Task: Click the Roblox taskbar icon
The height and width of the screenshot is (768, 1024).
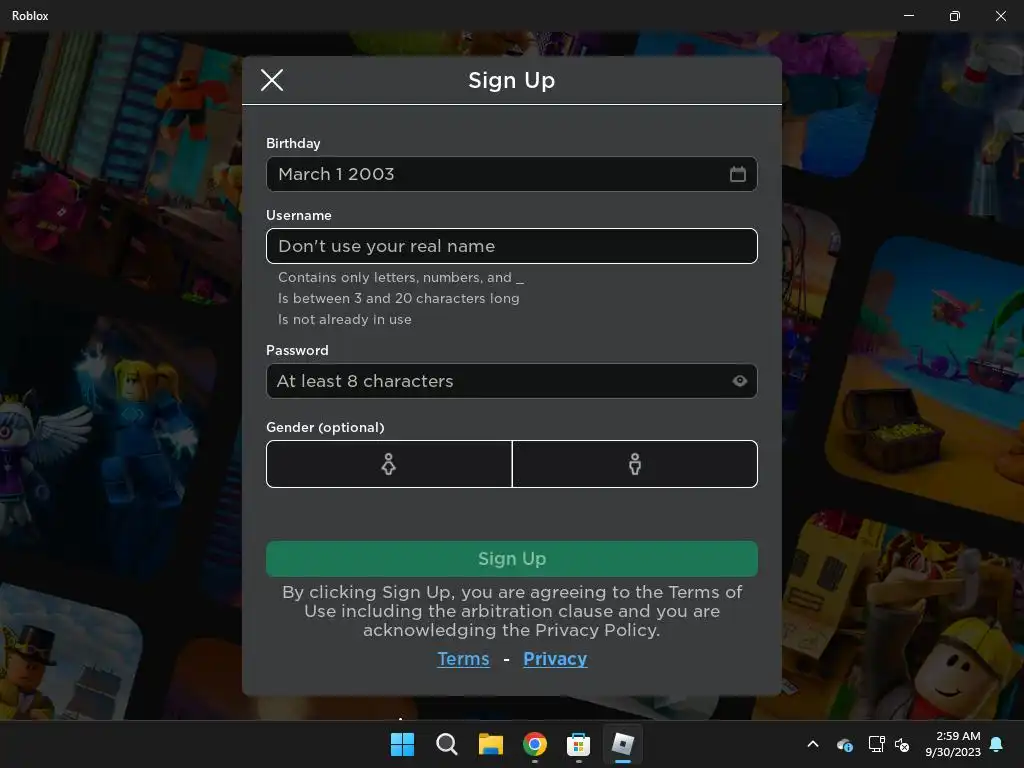Action: click(622, 744)
